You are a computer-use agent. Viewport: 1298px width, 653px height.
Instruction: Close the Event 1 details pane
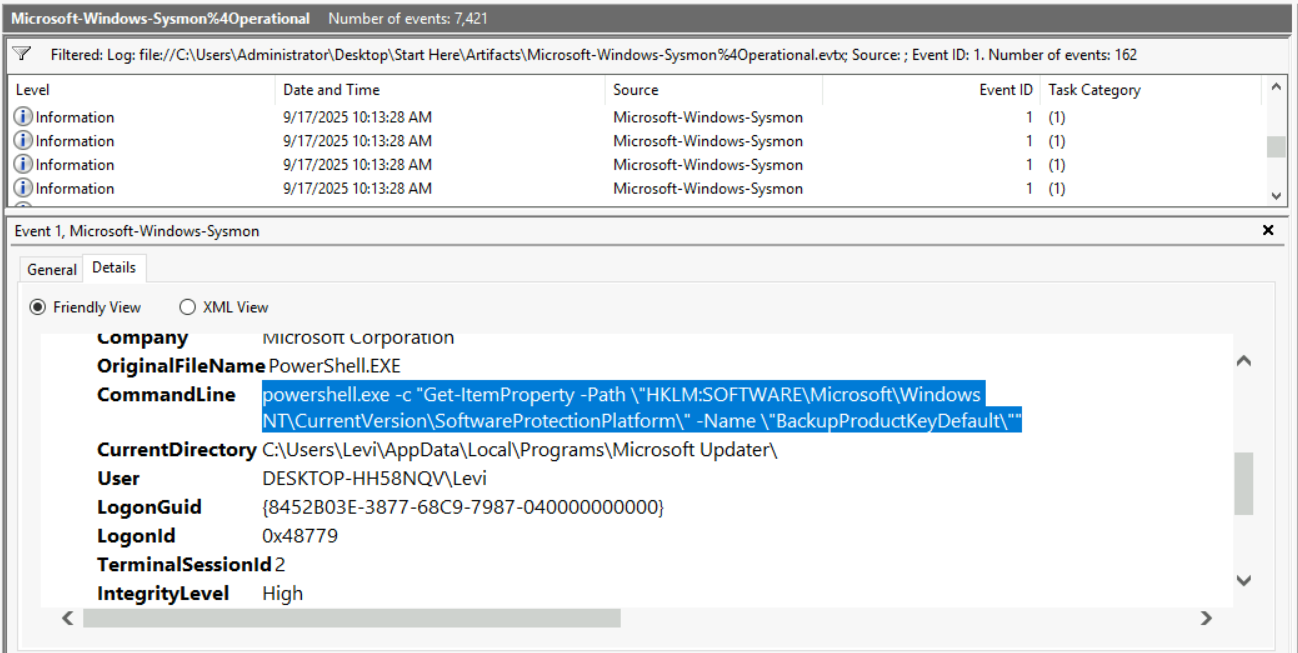pos(1268,231)
